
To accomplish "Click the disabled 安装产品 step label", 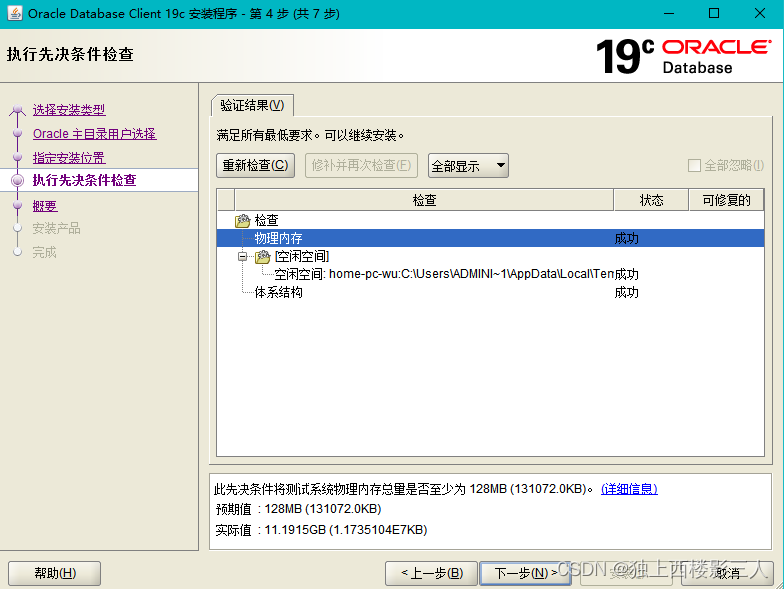I will [x=56, y=229].
